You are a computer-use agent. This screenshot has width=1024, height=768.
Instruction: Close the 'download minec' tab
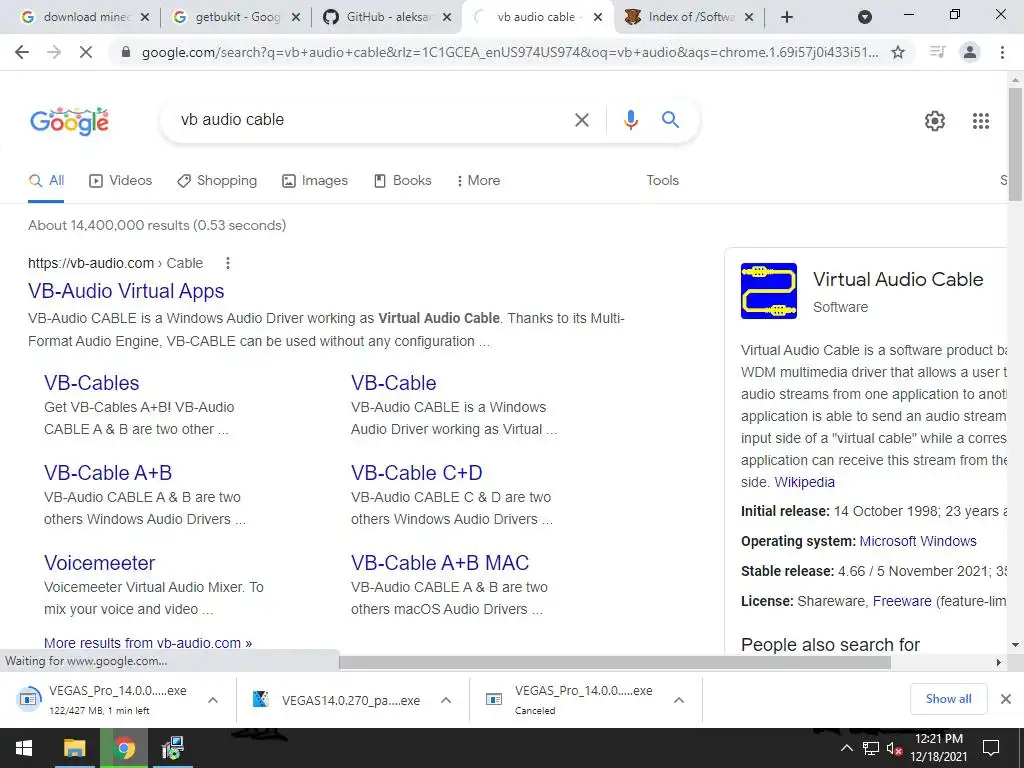coord(145,18)
